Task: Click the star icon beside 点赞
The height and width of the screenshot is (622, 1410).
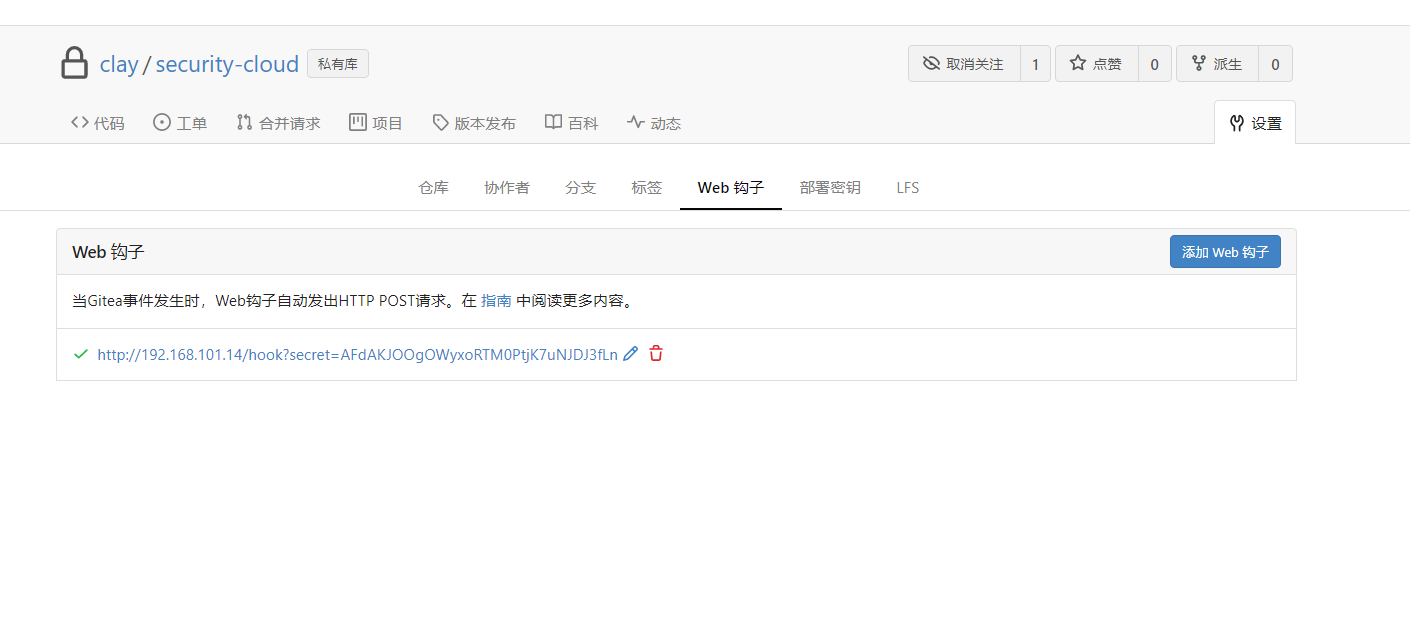Action: [x=1079, y=63]
